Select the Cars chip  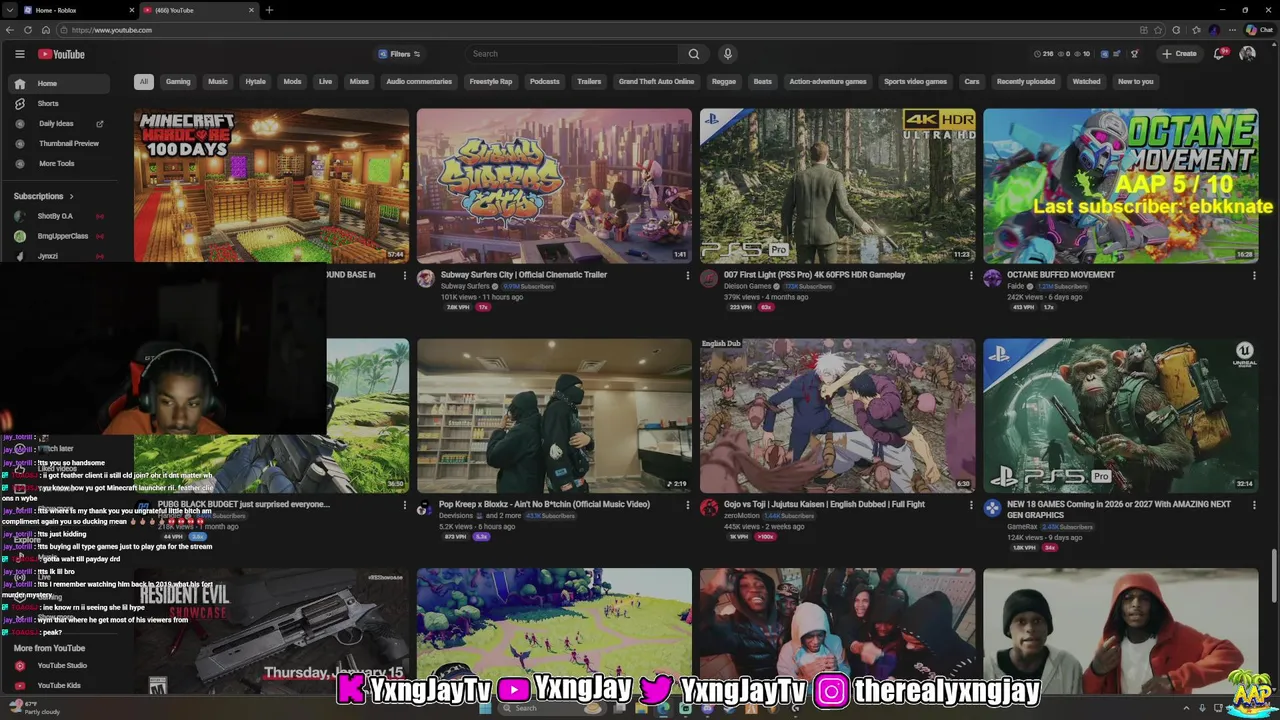972,82
